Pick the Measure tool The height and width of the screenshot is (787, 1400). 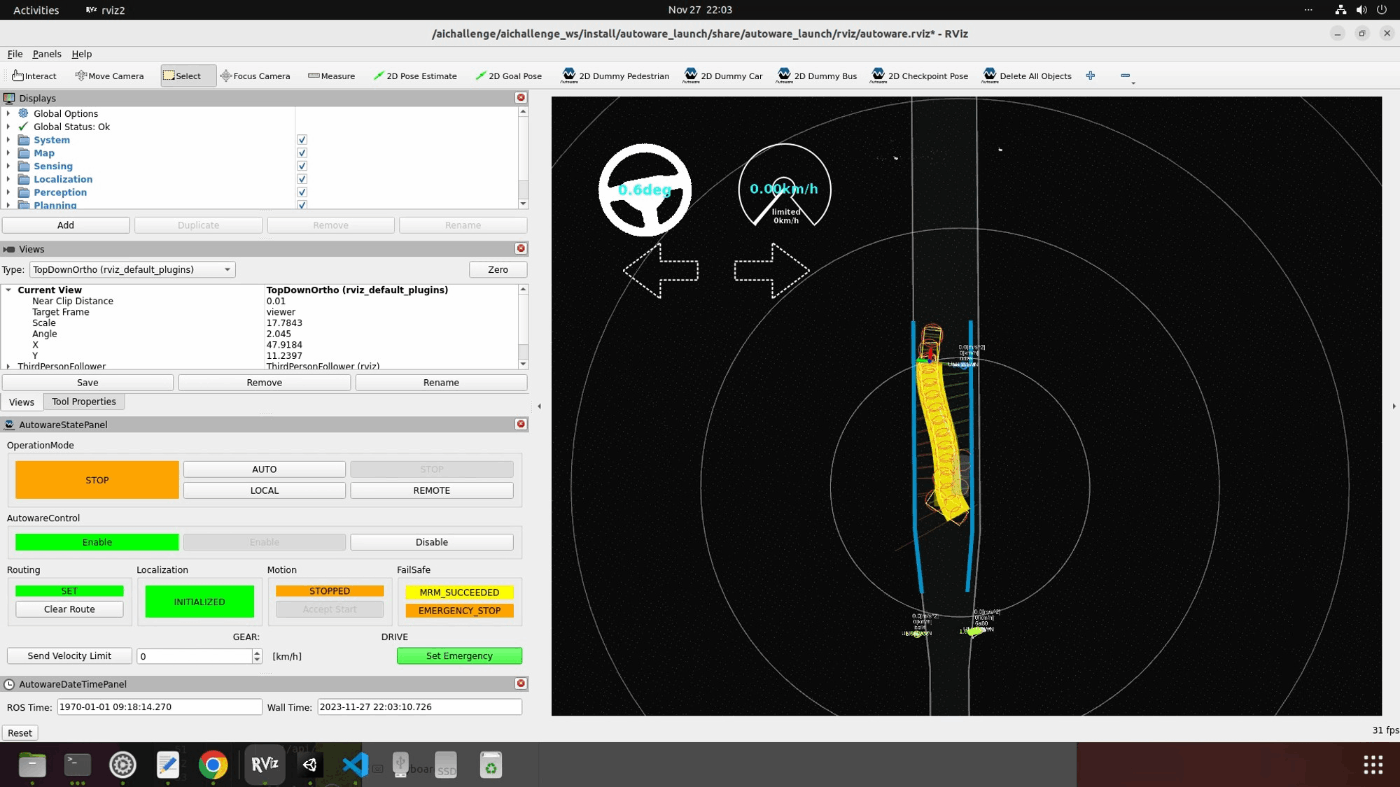(331, 76)
